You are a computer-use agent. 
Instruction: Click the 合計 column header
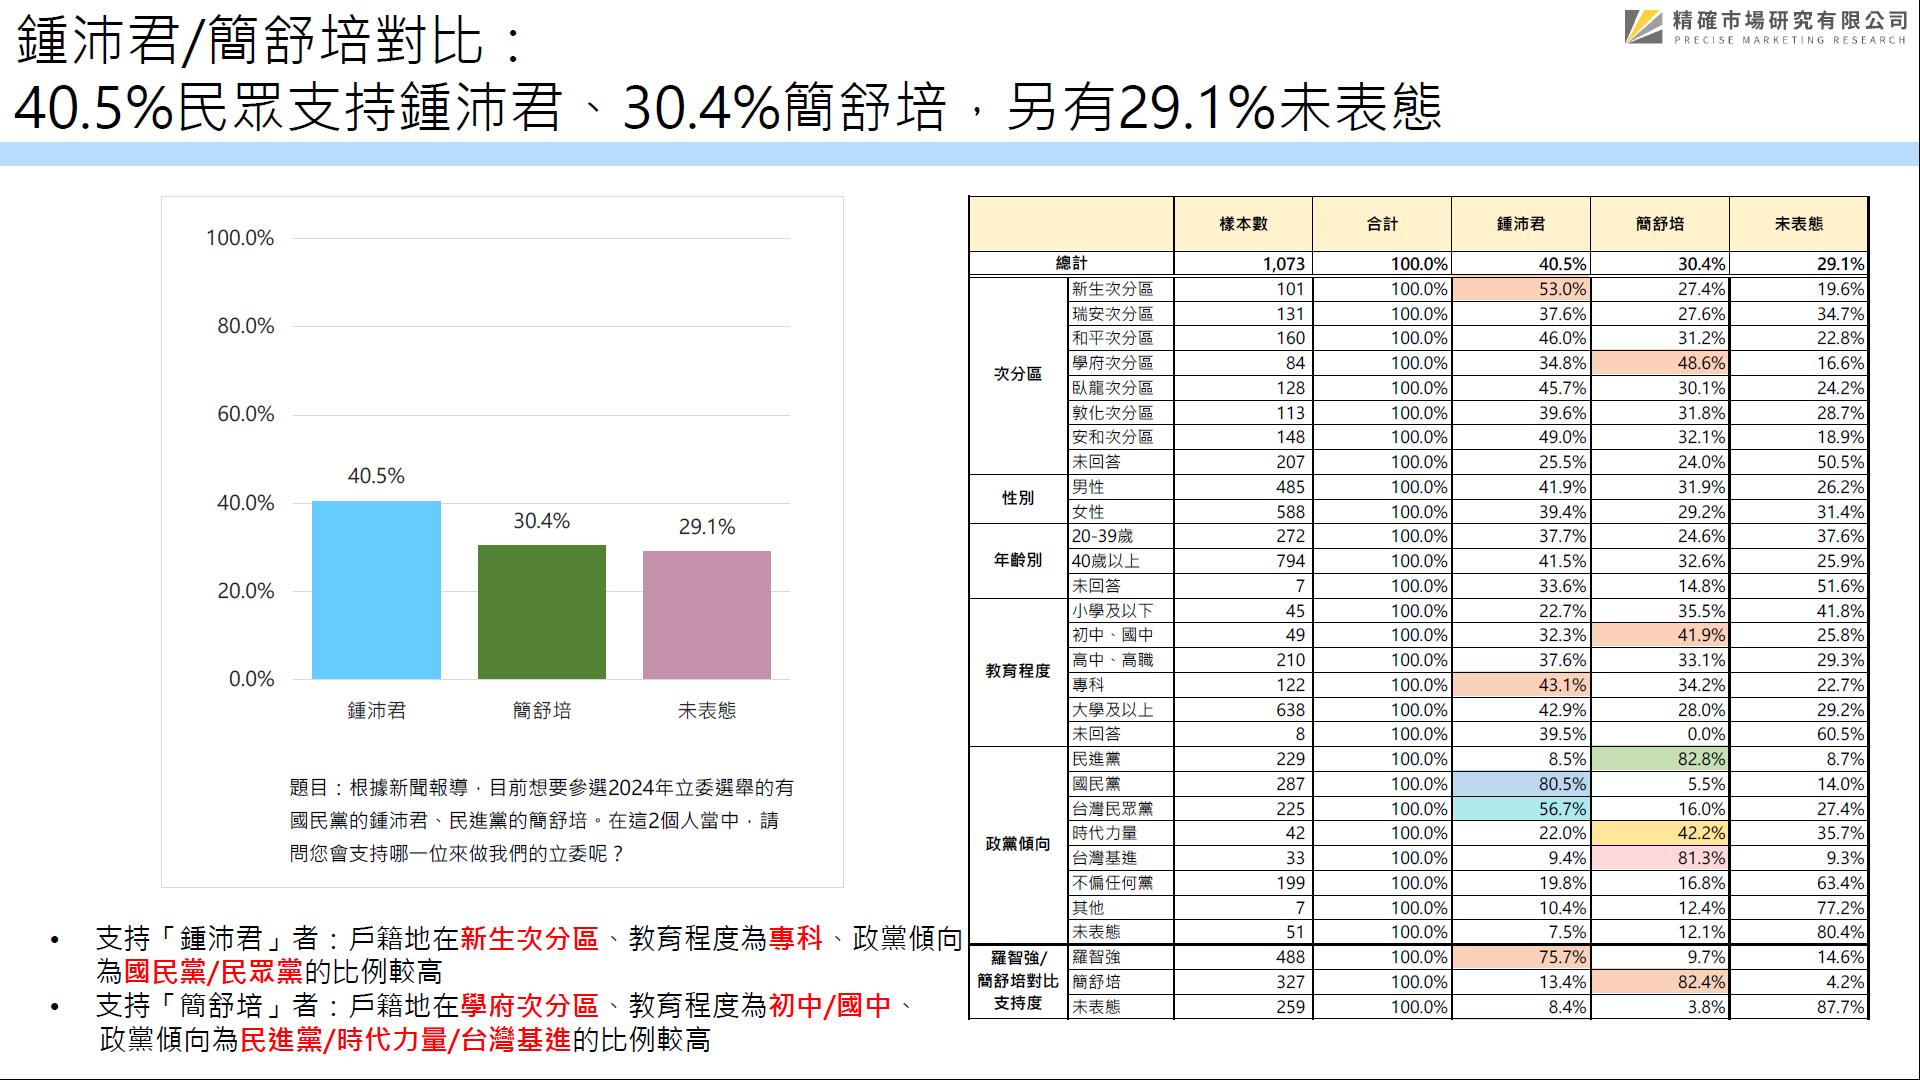tap(1382, 224)
